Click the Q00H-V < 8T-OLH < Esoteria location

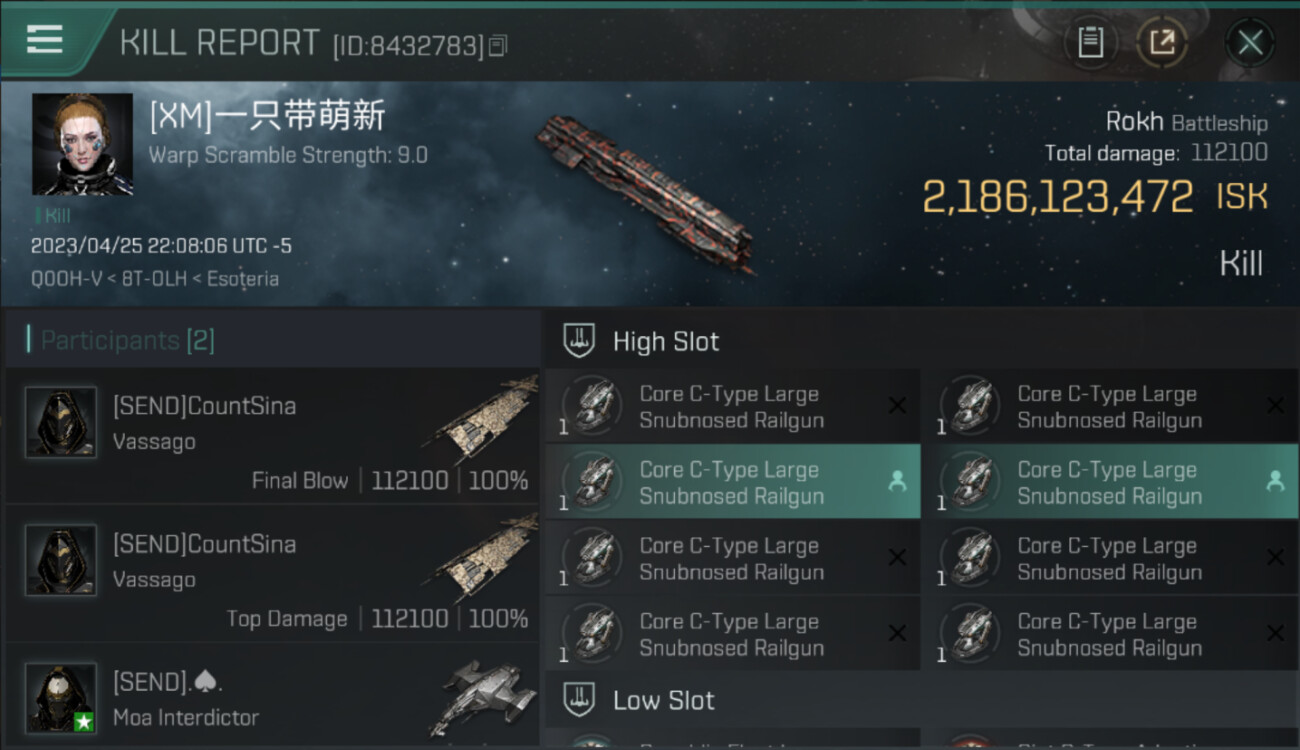[x=155, y=279]
